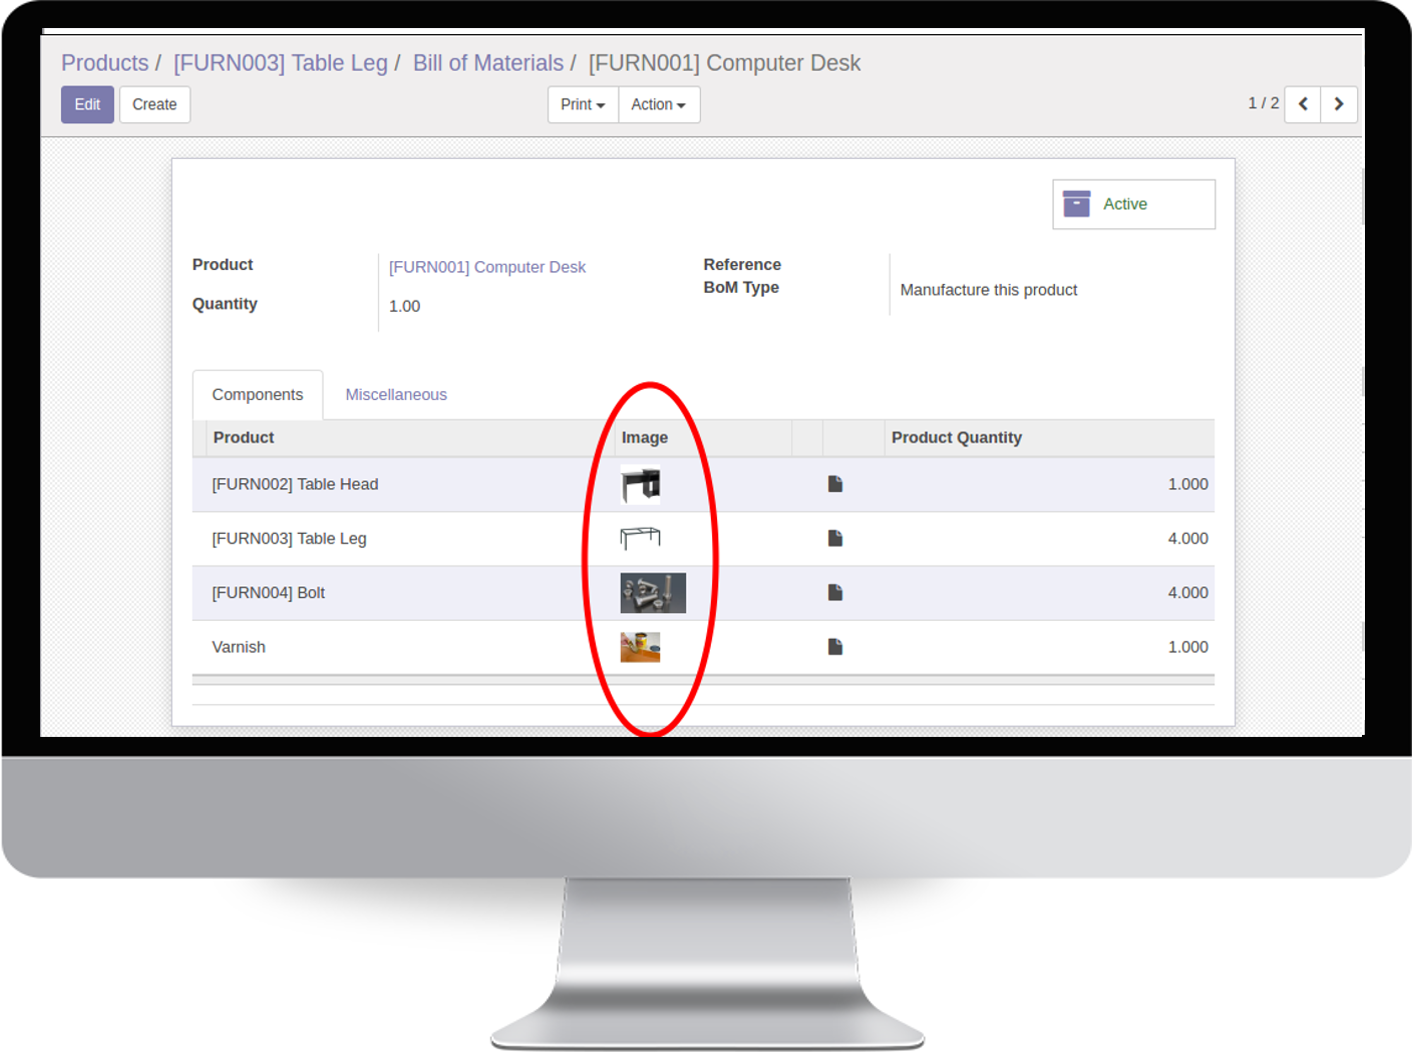
Task: Click the 1 / 2 pager counter
Action: (x=1263, y=103)
